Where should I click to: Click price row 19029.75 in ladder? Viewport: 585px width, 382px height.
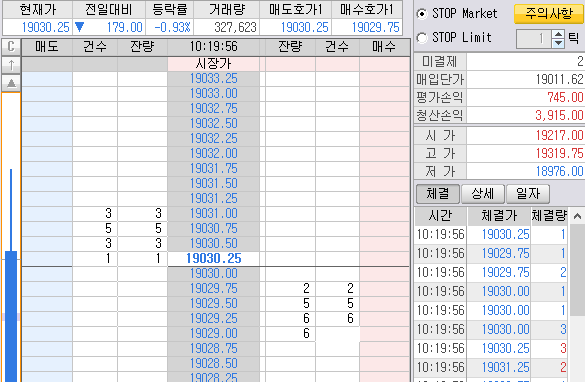pyautogui.click(x=213, y=288)
